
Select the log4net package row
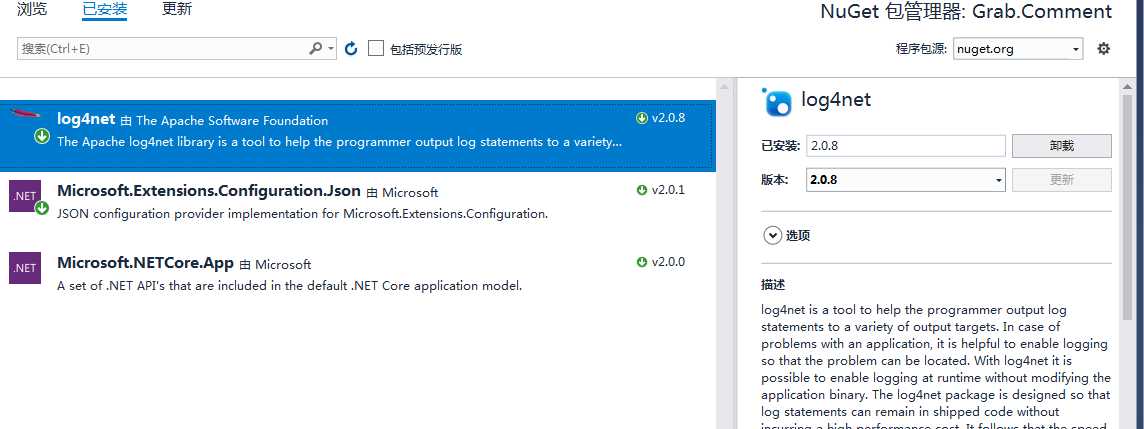(x=358, y=136)
